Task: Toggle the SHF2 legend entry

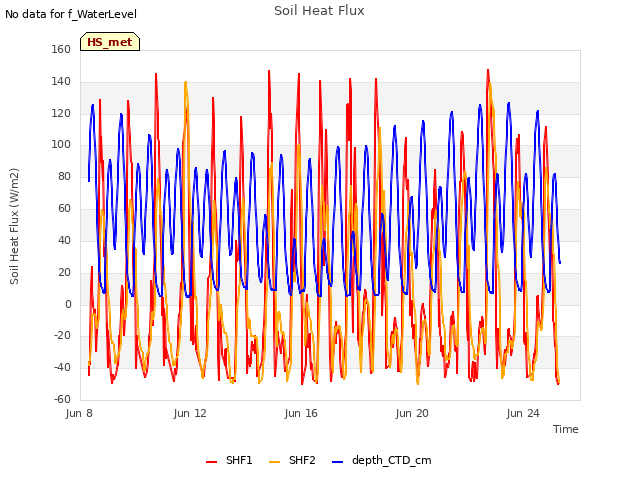Action: click(x=292, y=460)
